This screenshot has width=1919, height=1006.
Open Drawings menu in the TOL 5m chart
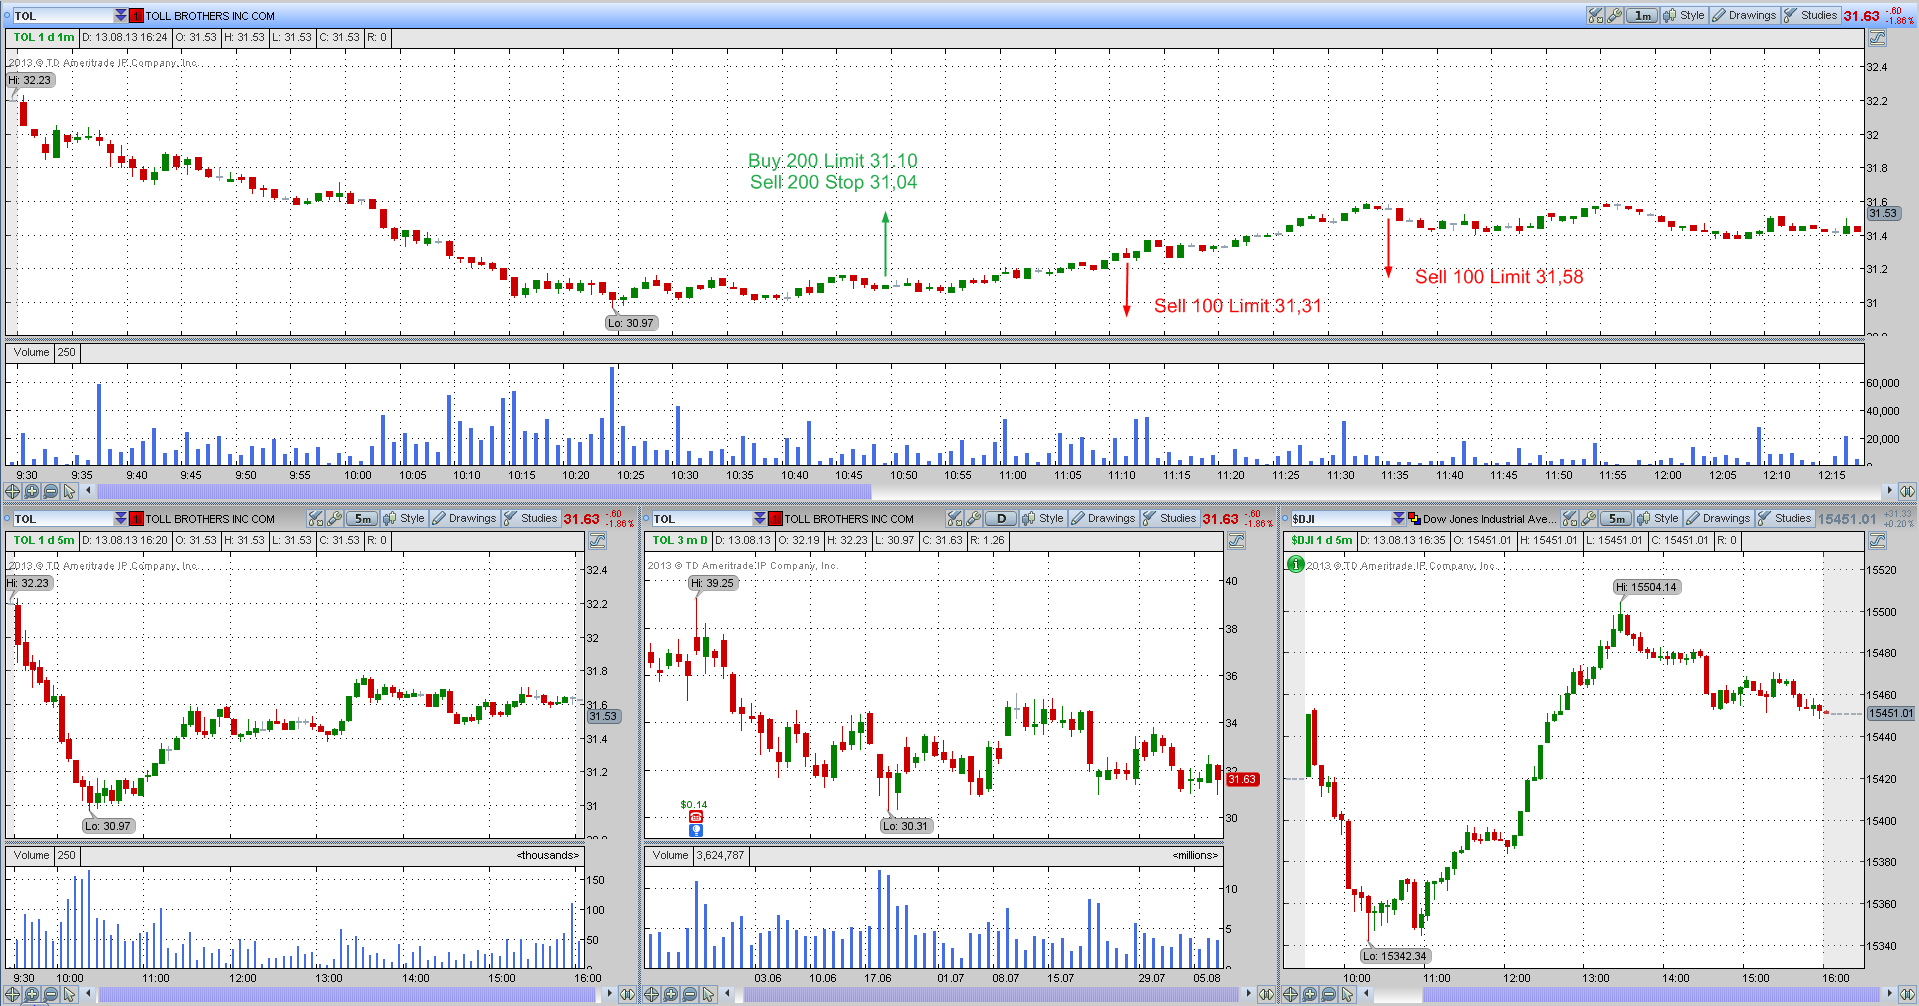coord(464,518)
